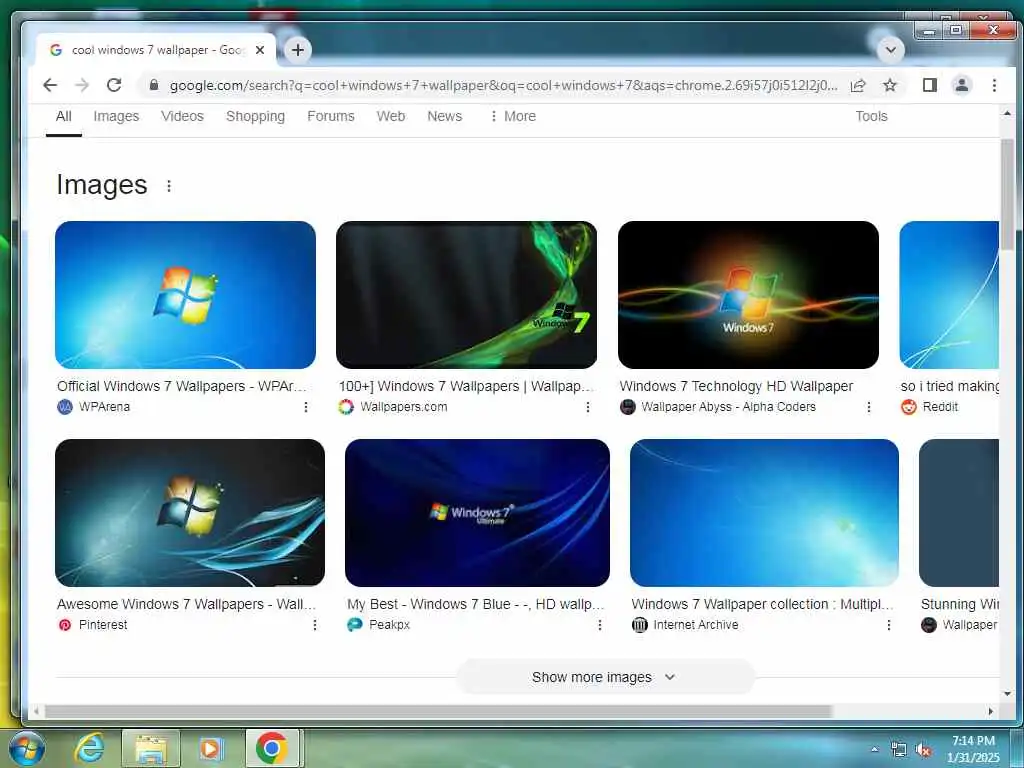Open more options for the Pinterest result

coord(315,625)
